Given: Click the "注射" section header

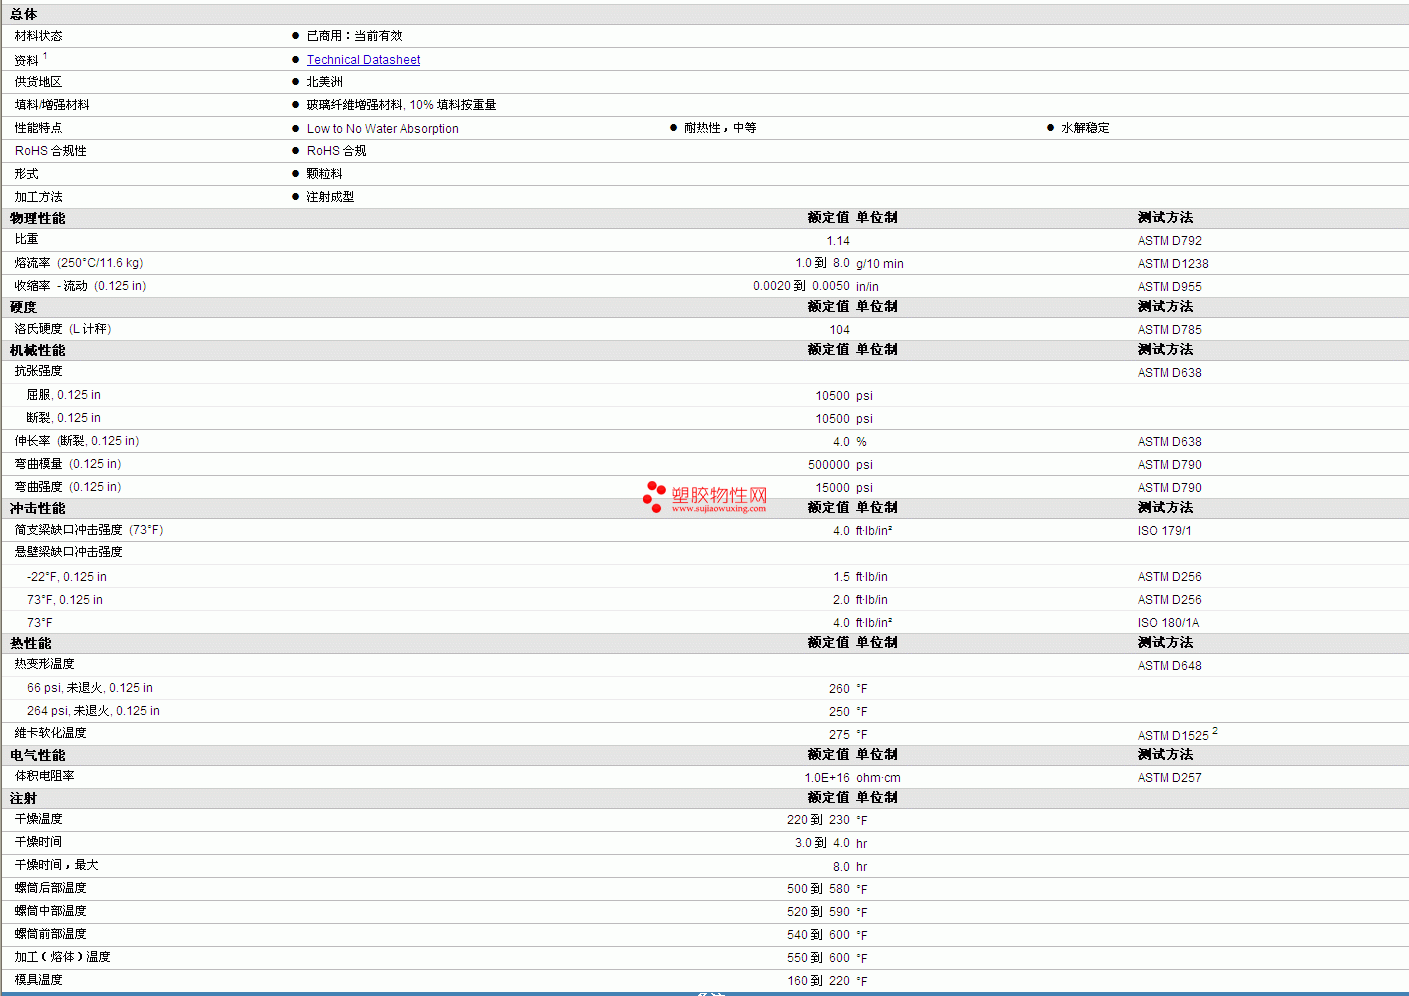Looking at the screenshot, I should point(23,798).
